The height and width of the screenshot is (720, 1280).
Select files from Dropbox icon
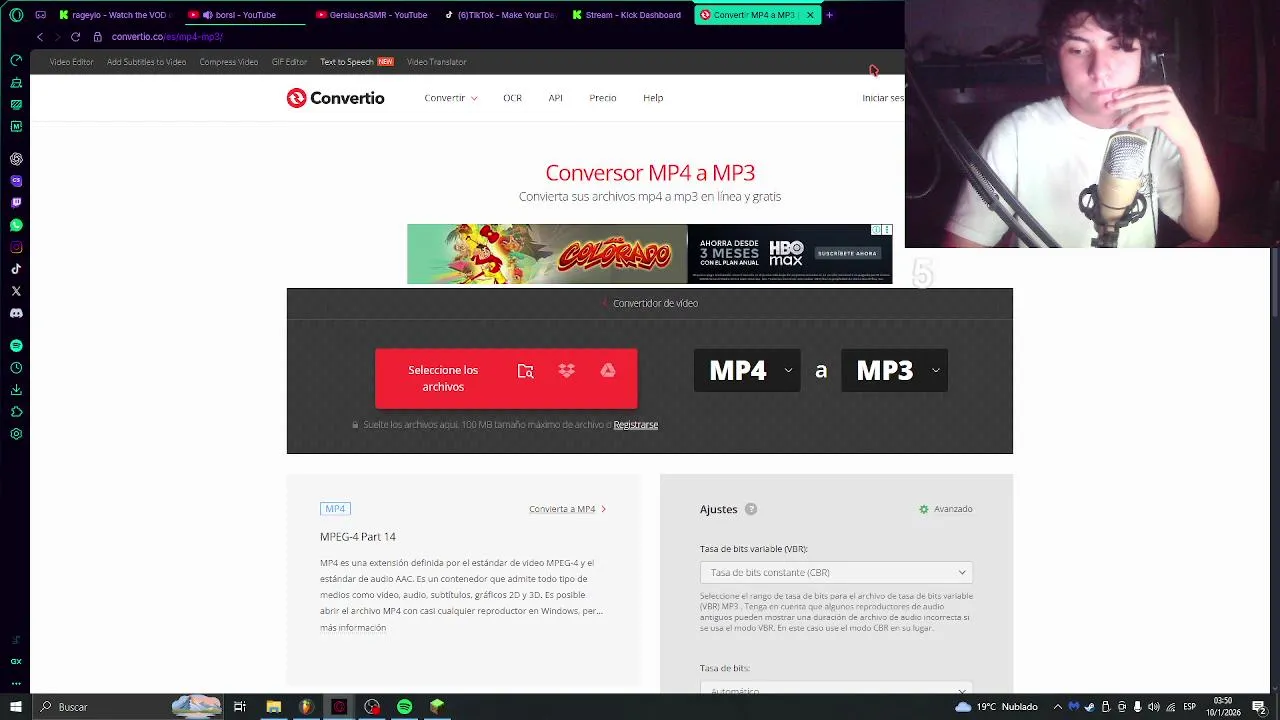567,371
